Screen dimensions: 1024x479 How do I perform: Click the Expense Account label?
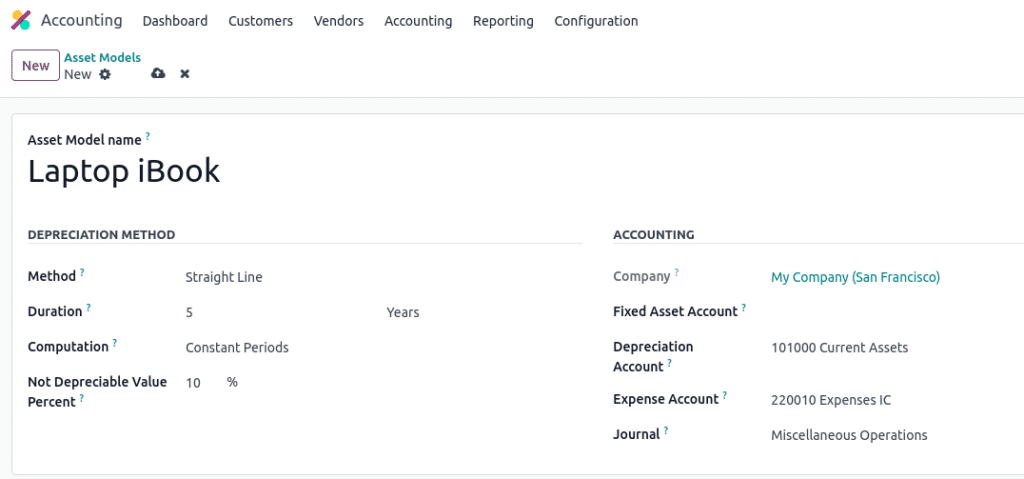tap(666, 399)
